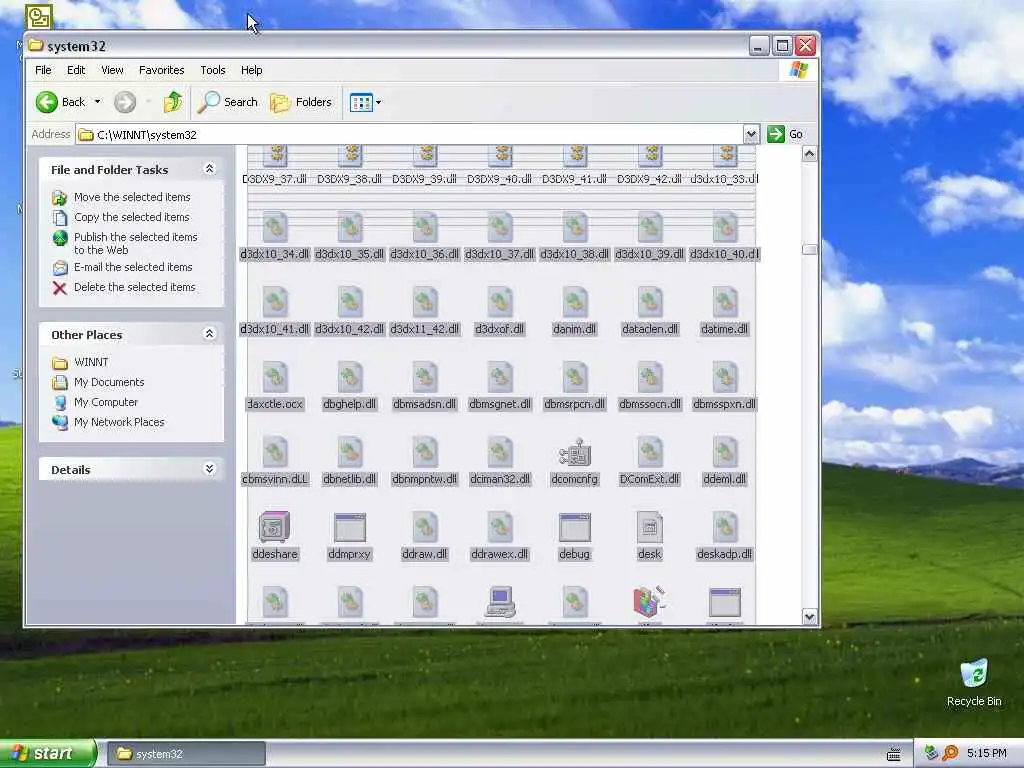1024x768 pixels.
Task: Click system32 taskbar button
Action: point(185,754)
